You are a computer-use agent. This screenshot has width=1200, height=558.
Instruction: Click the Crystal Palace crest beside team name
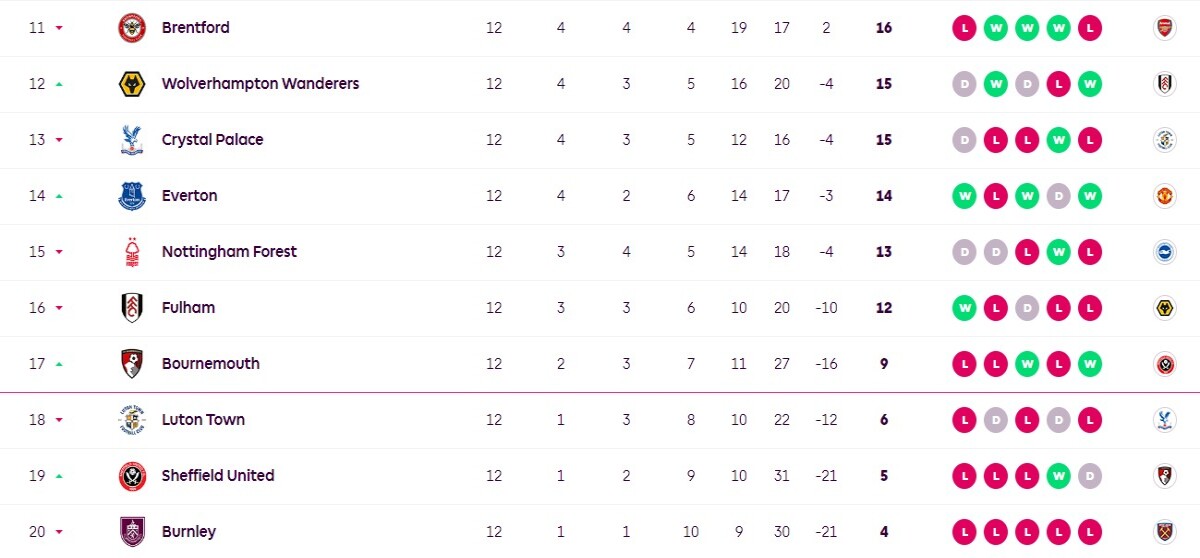(x=132, y=140)
